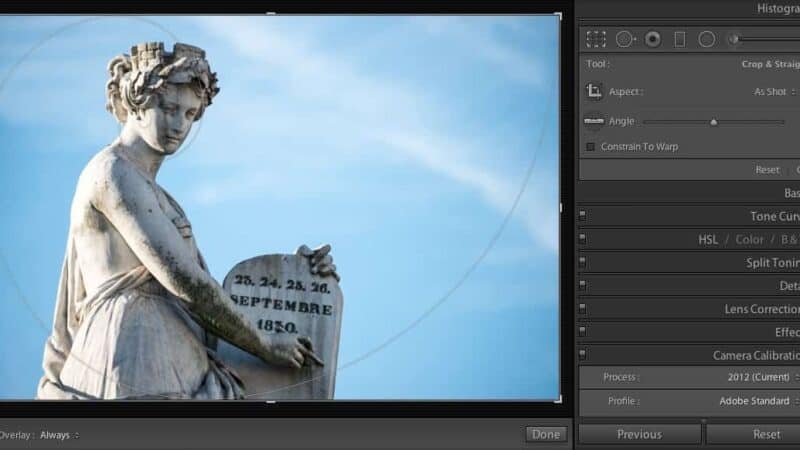800x450 pixels.
Task: Click the 'Tool :' label text
Action: coord(598,64)
